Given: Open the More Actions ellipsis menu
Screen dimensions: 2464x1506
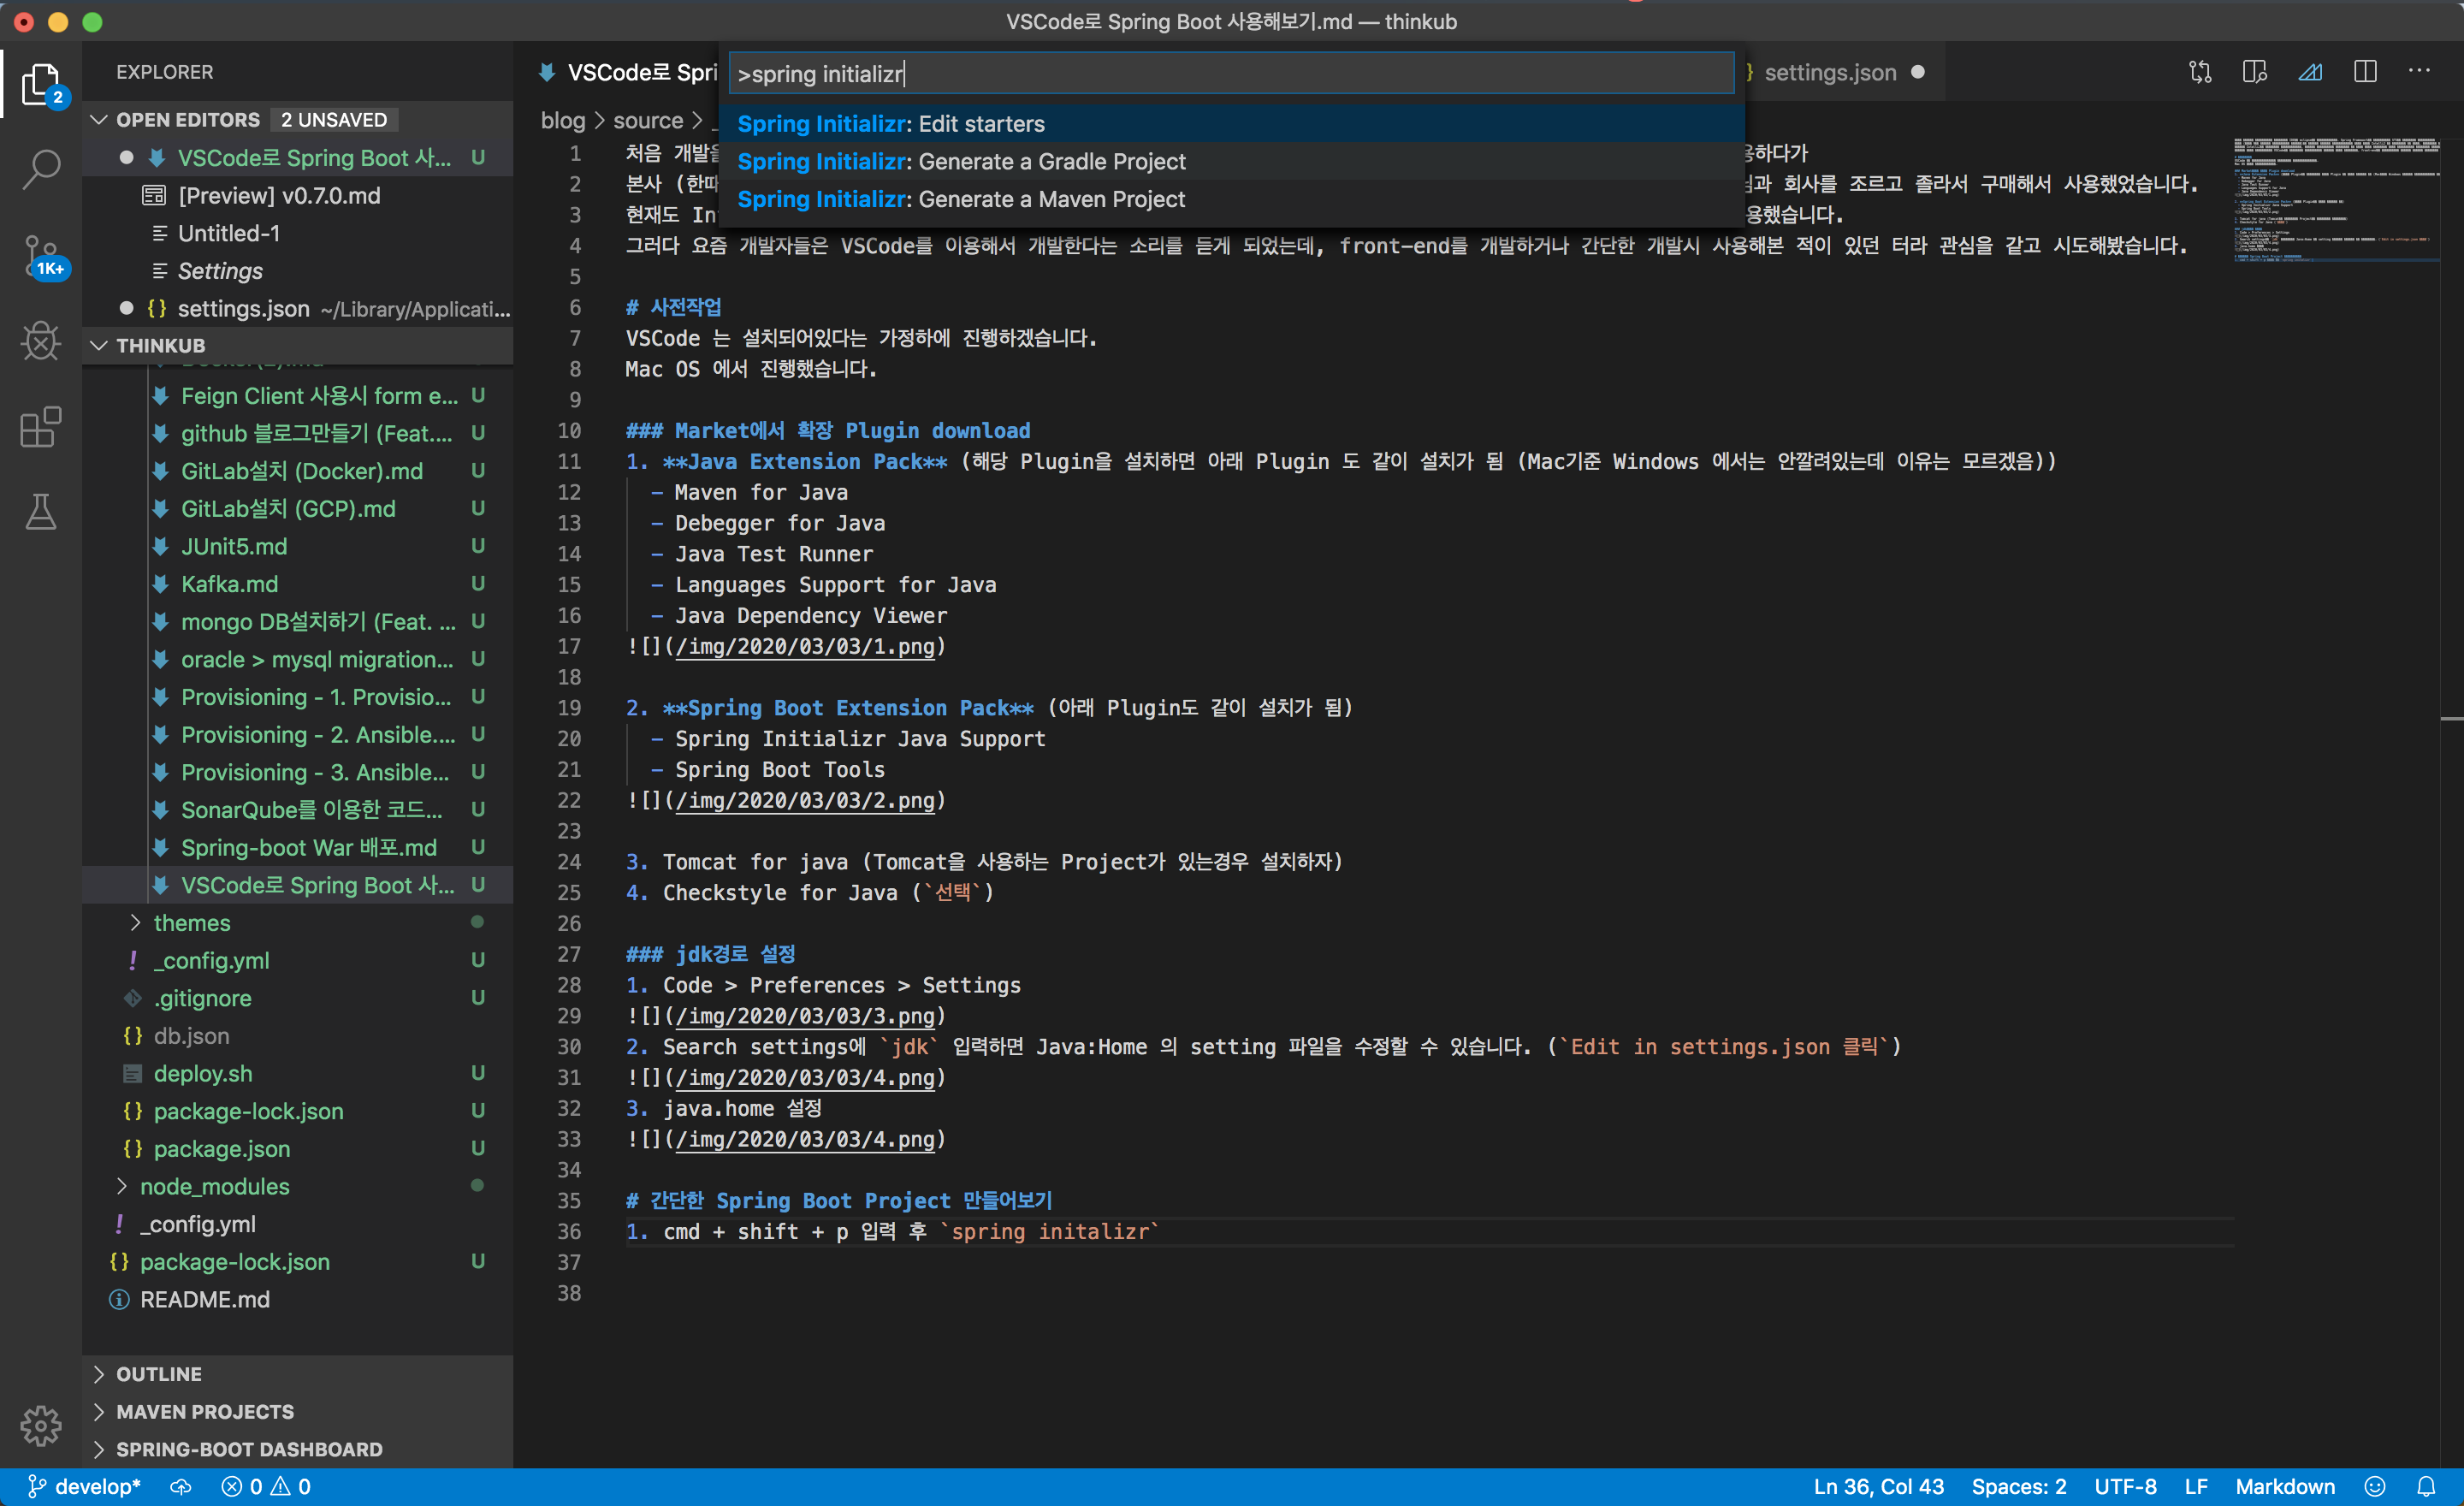Looking at the screenshot, I should pos(2420,71).
